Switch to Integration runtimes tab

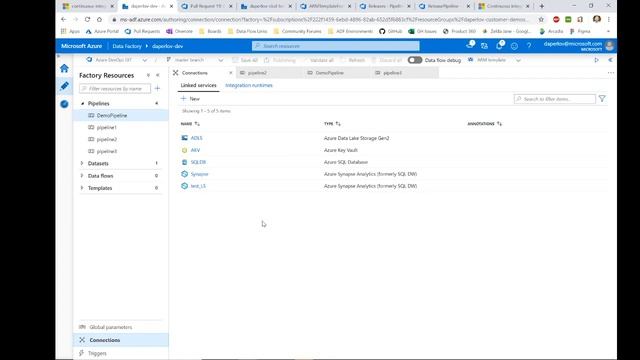(x=249, y=85)
